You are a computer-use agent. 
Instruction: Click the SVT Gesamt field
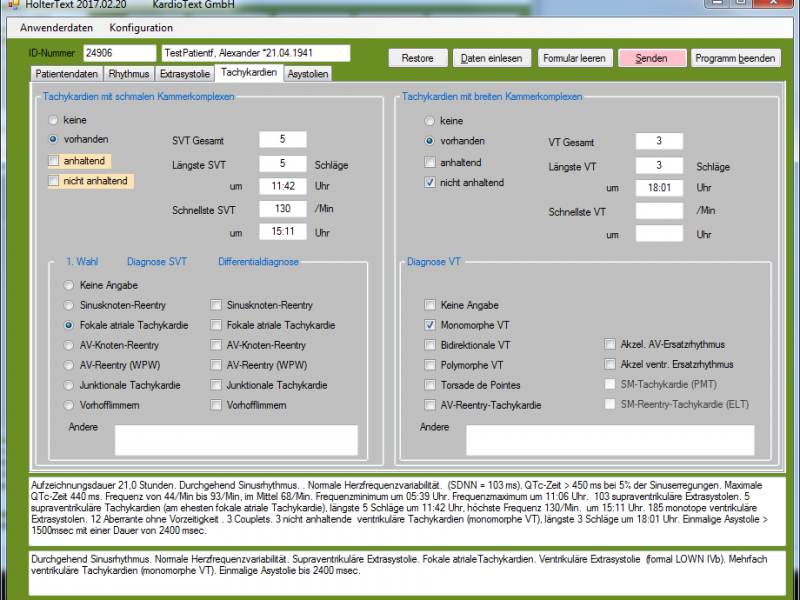coord(283,140)
